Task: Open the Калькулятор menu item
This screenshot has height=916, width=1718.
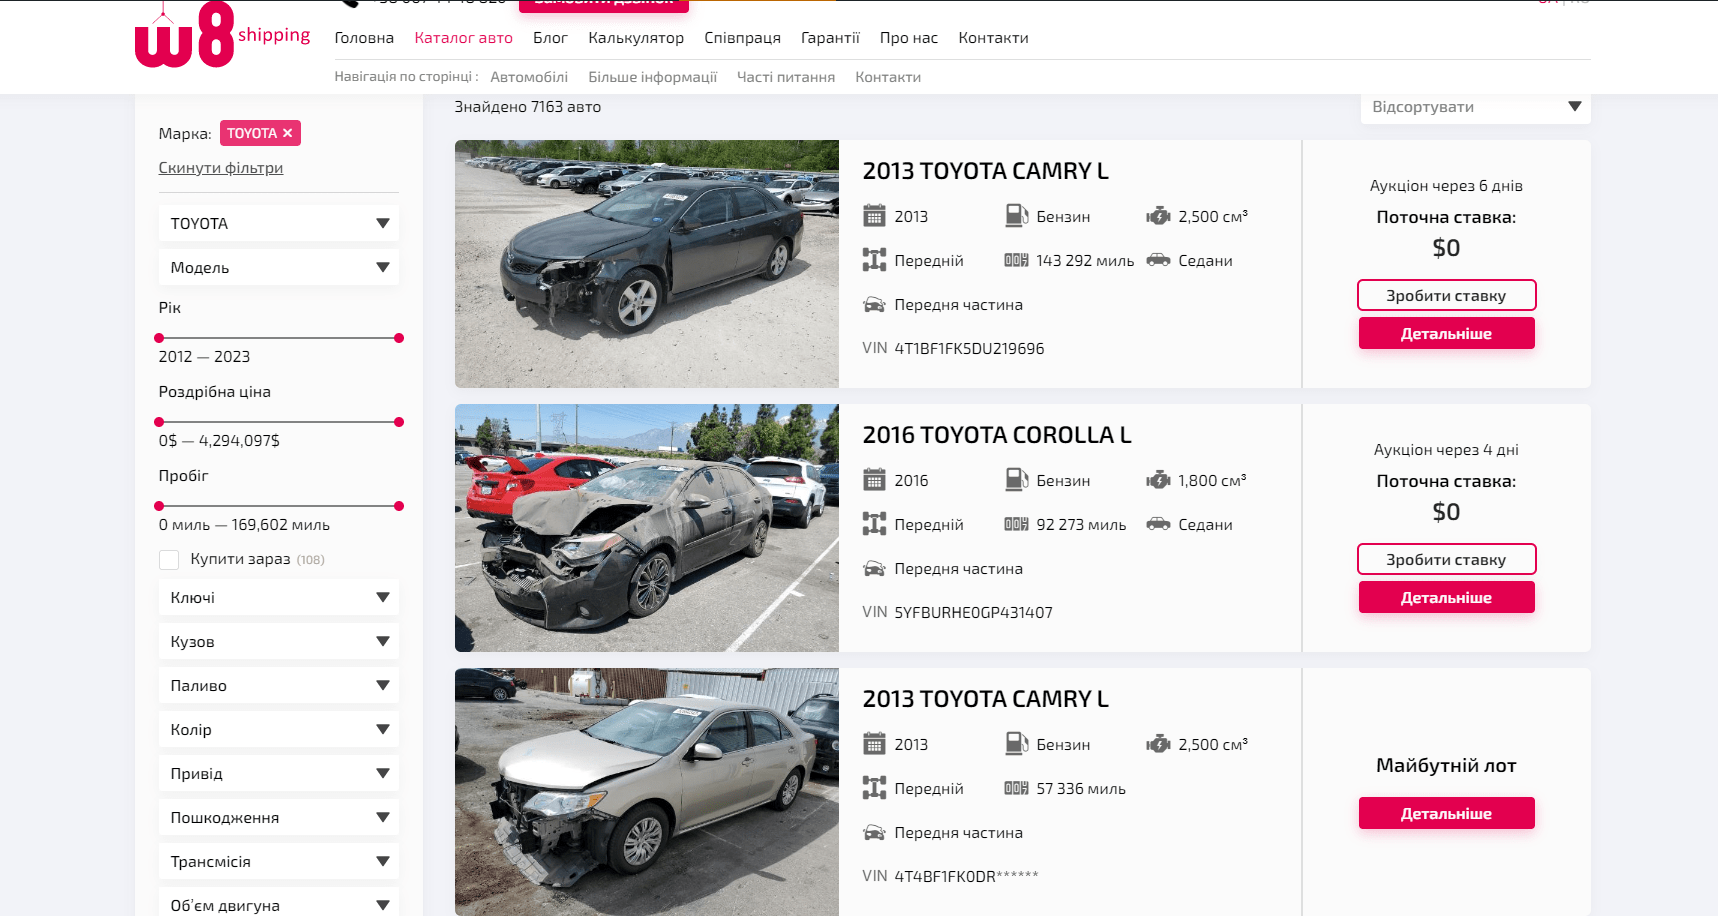Action: [x=636, y=38]
